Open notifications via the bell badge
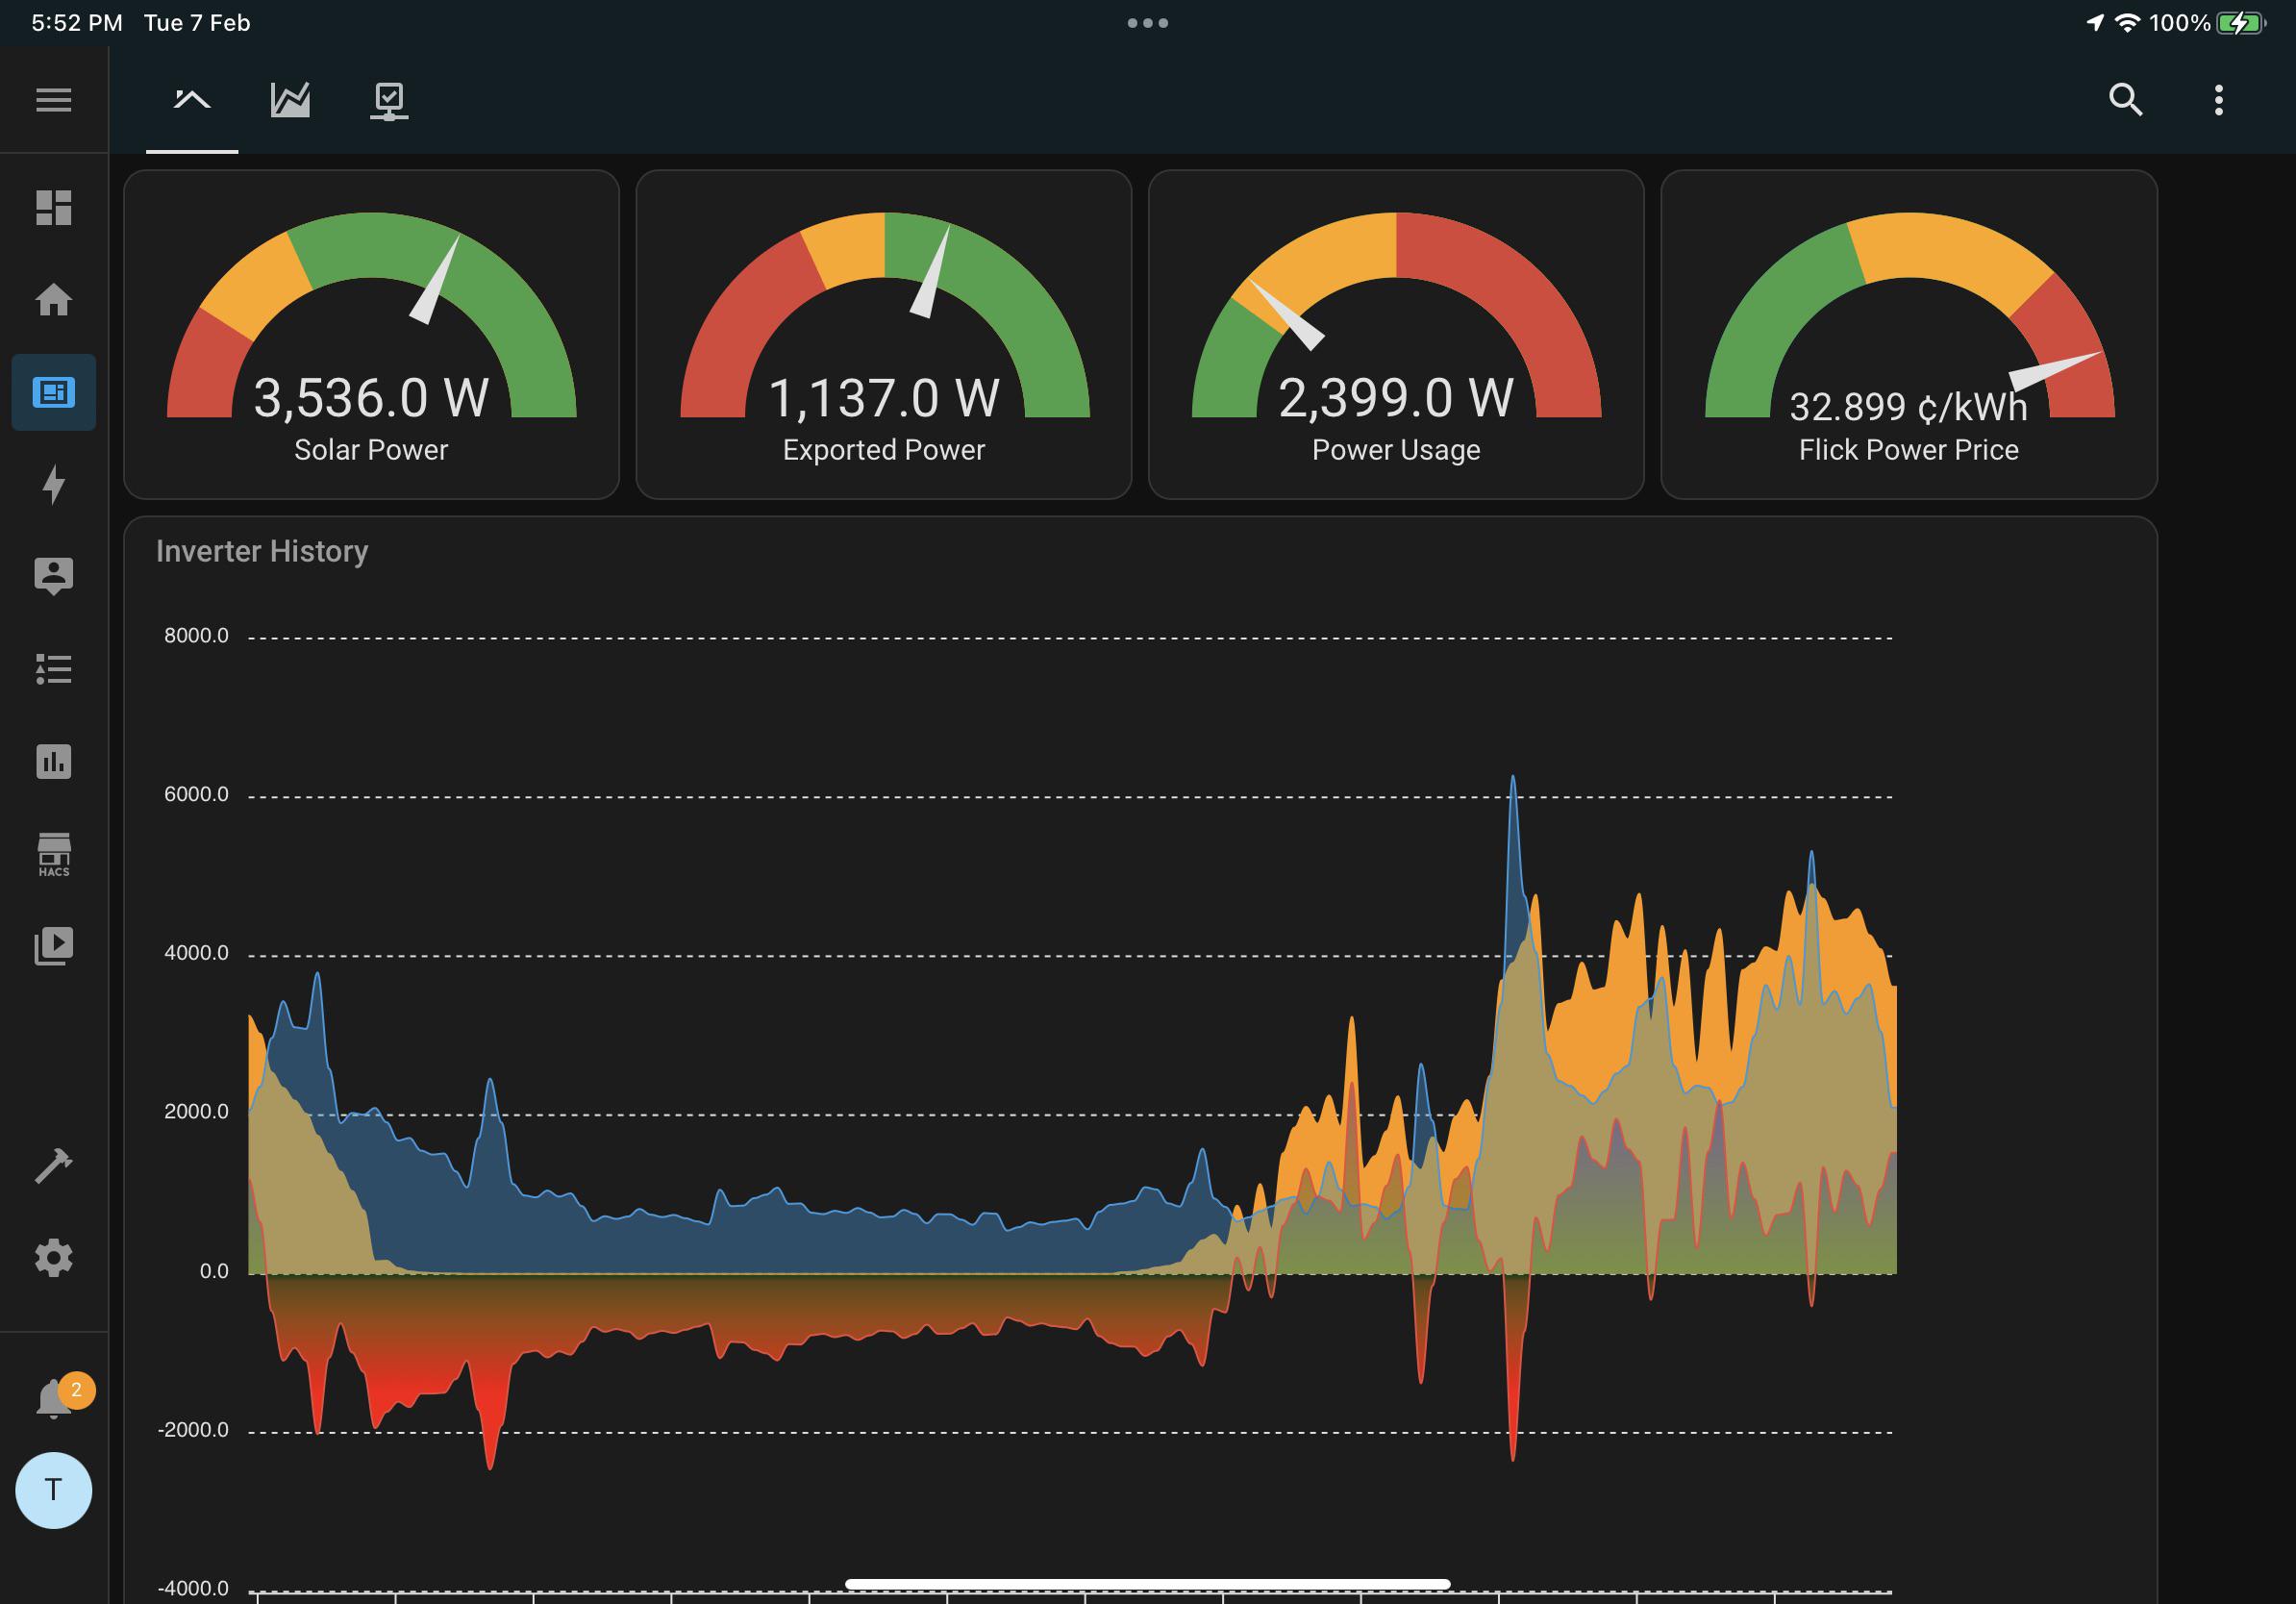The width and height of the screenshot is (2296, 1604). pos(53,1397)
